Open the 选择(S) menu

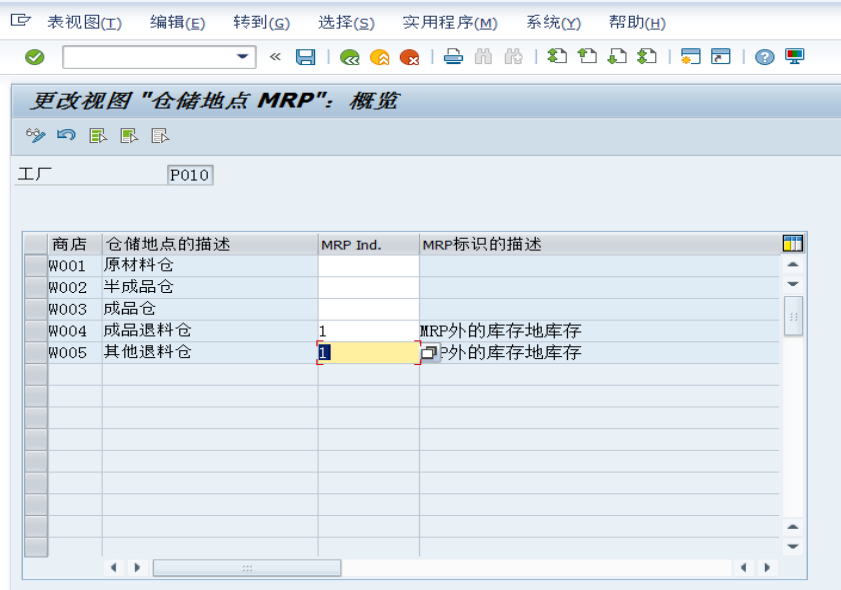346,23
